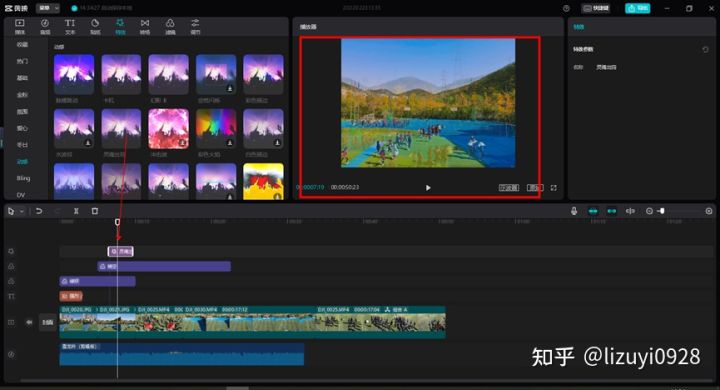The image size is (720, 390).
Task: Split the clip at the playhead
Action: [76, 211]
